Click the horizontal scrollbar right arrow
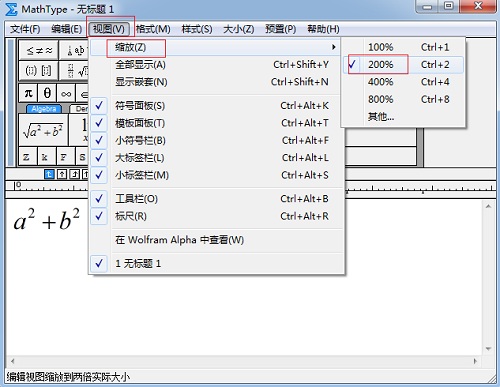This screenshot has width=500, height=387. click(475, 361)
